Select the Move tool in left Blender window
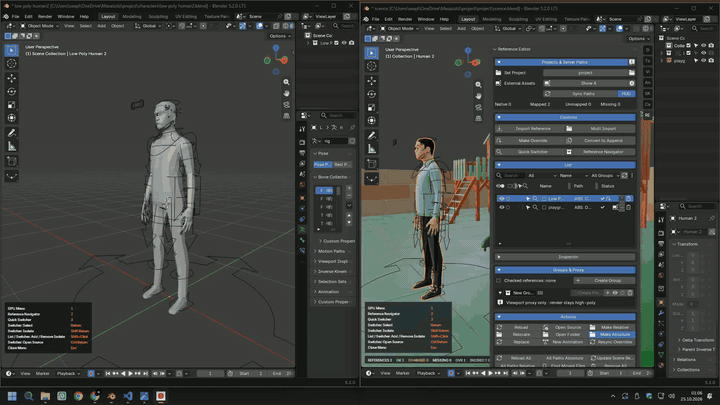 [11, 79]
